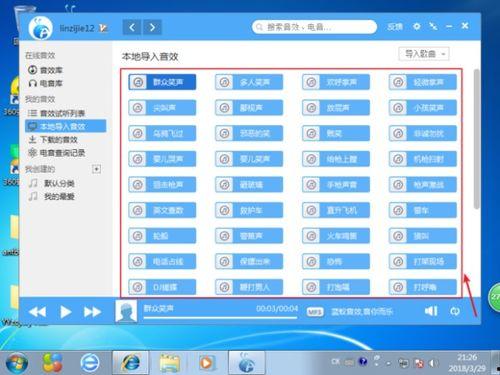Play the 多人笑声 sound effect
This screenshot has width=500, height=375.
point(249,82)
